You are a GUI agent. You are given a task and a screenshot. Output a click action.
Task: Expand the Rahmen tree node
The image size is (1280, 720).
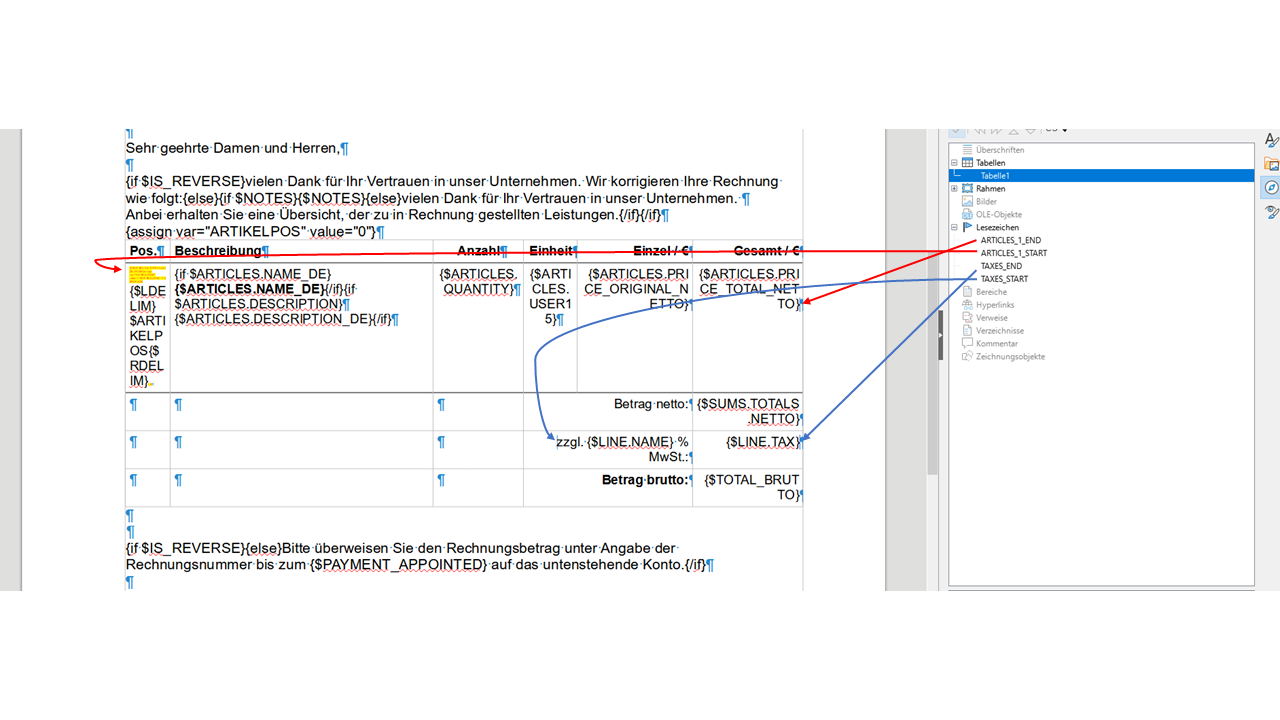click(954, 189)
